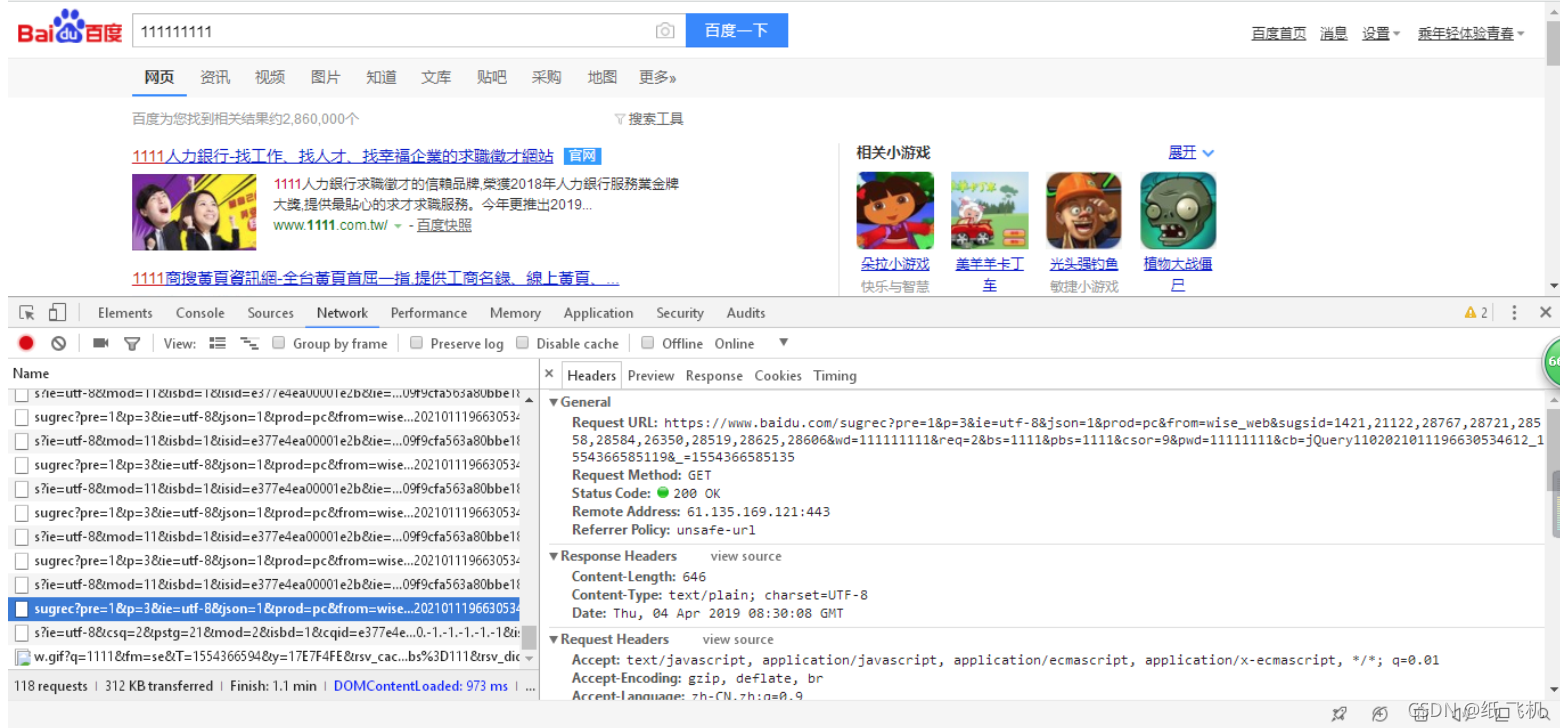Open the camera image search icon

665,31
